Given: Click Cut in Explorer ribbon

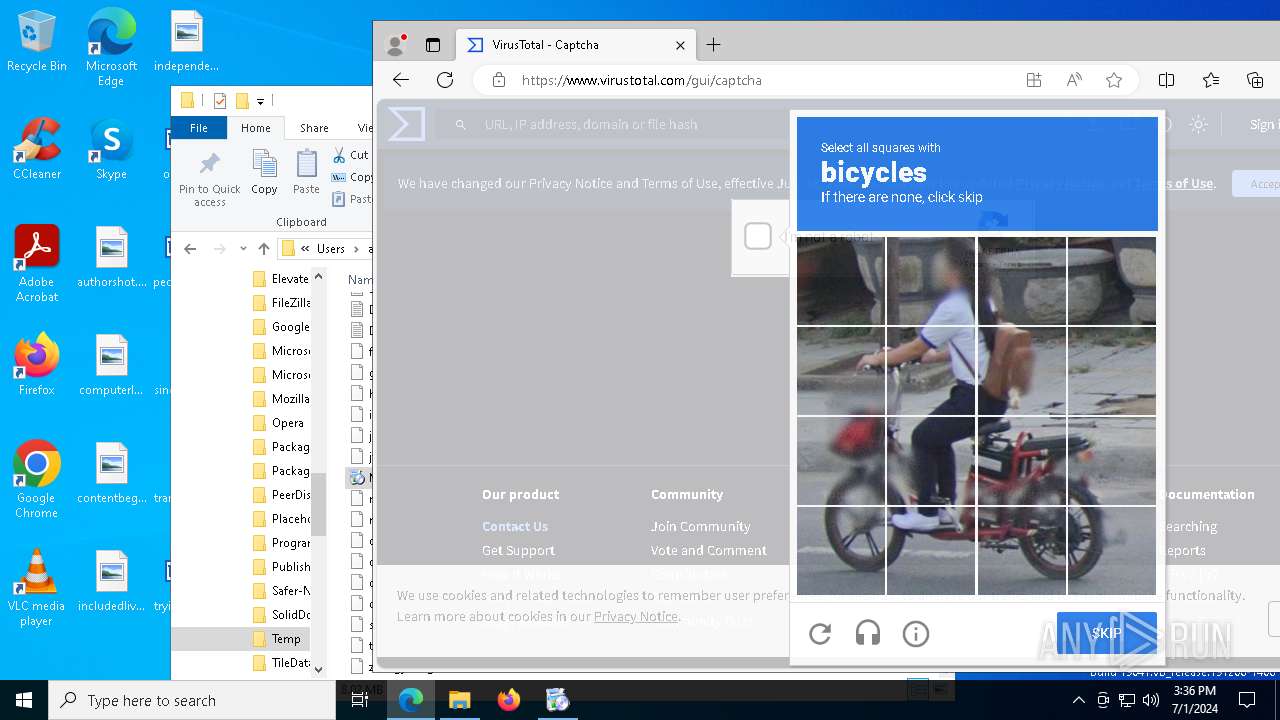Looking at the screenshot, I should pyautogui.click(x=350, y=155).
